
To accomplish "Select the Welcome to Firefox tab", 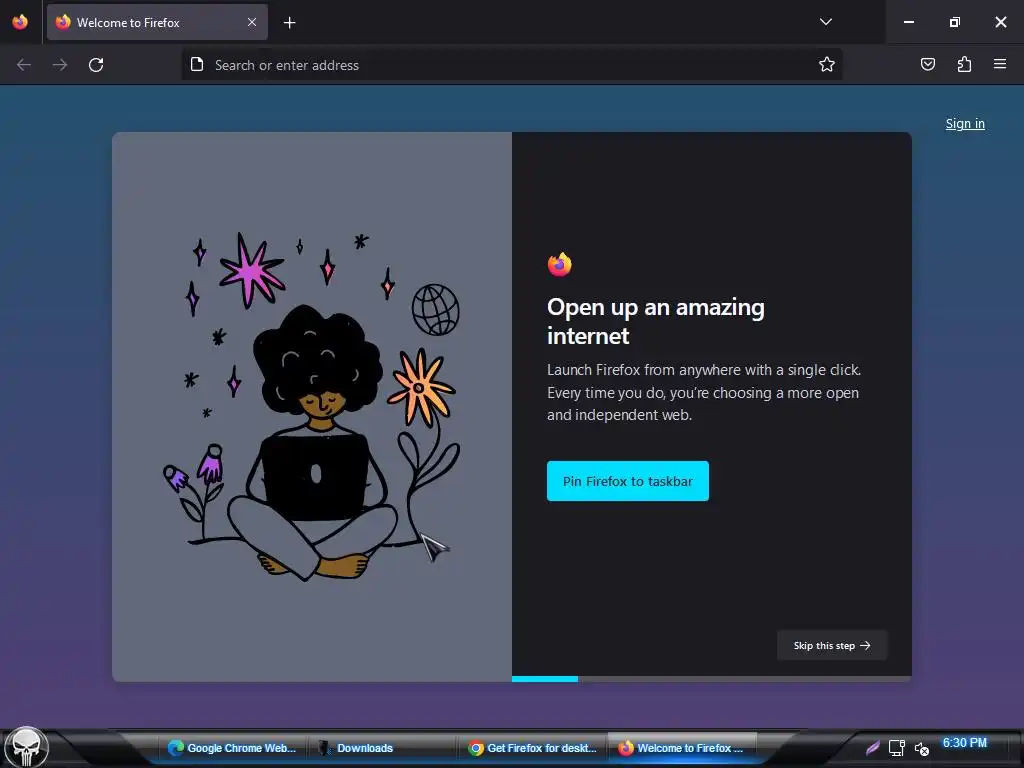I will click(x=157, y=22).
